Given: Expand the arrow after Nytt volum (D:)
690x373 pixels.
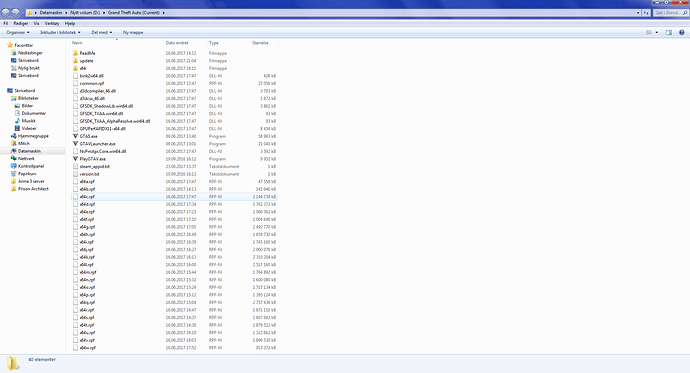Looking at the screenshot, I should coord(104,13).
